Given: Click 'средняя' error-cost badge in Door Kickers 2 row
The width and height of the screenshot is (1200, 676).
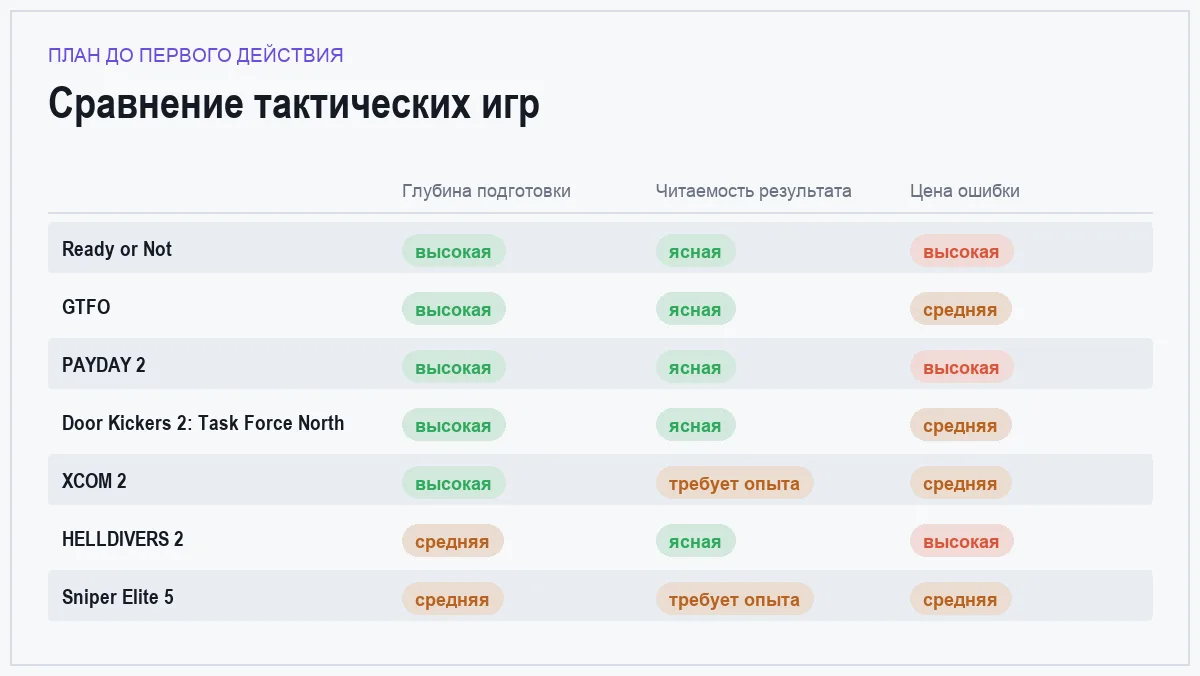Looking at the screenshot, I should (x=961, y=425).
